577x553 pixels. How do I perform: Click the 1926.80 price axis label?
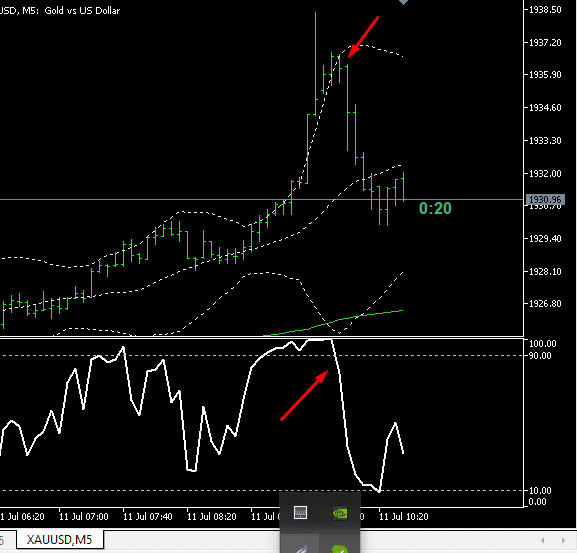[545, 304]
